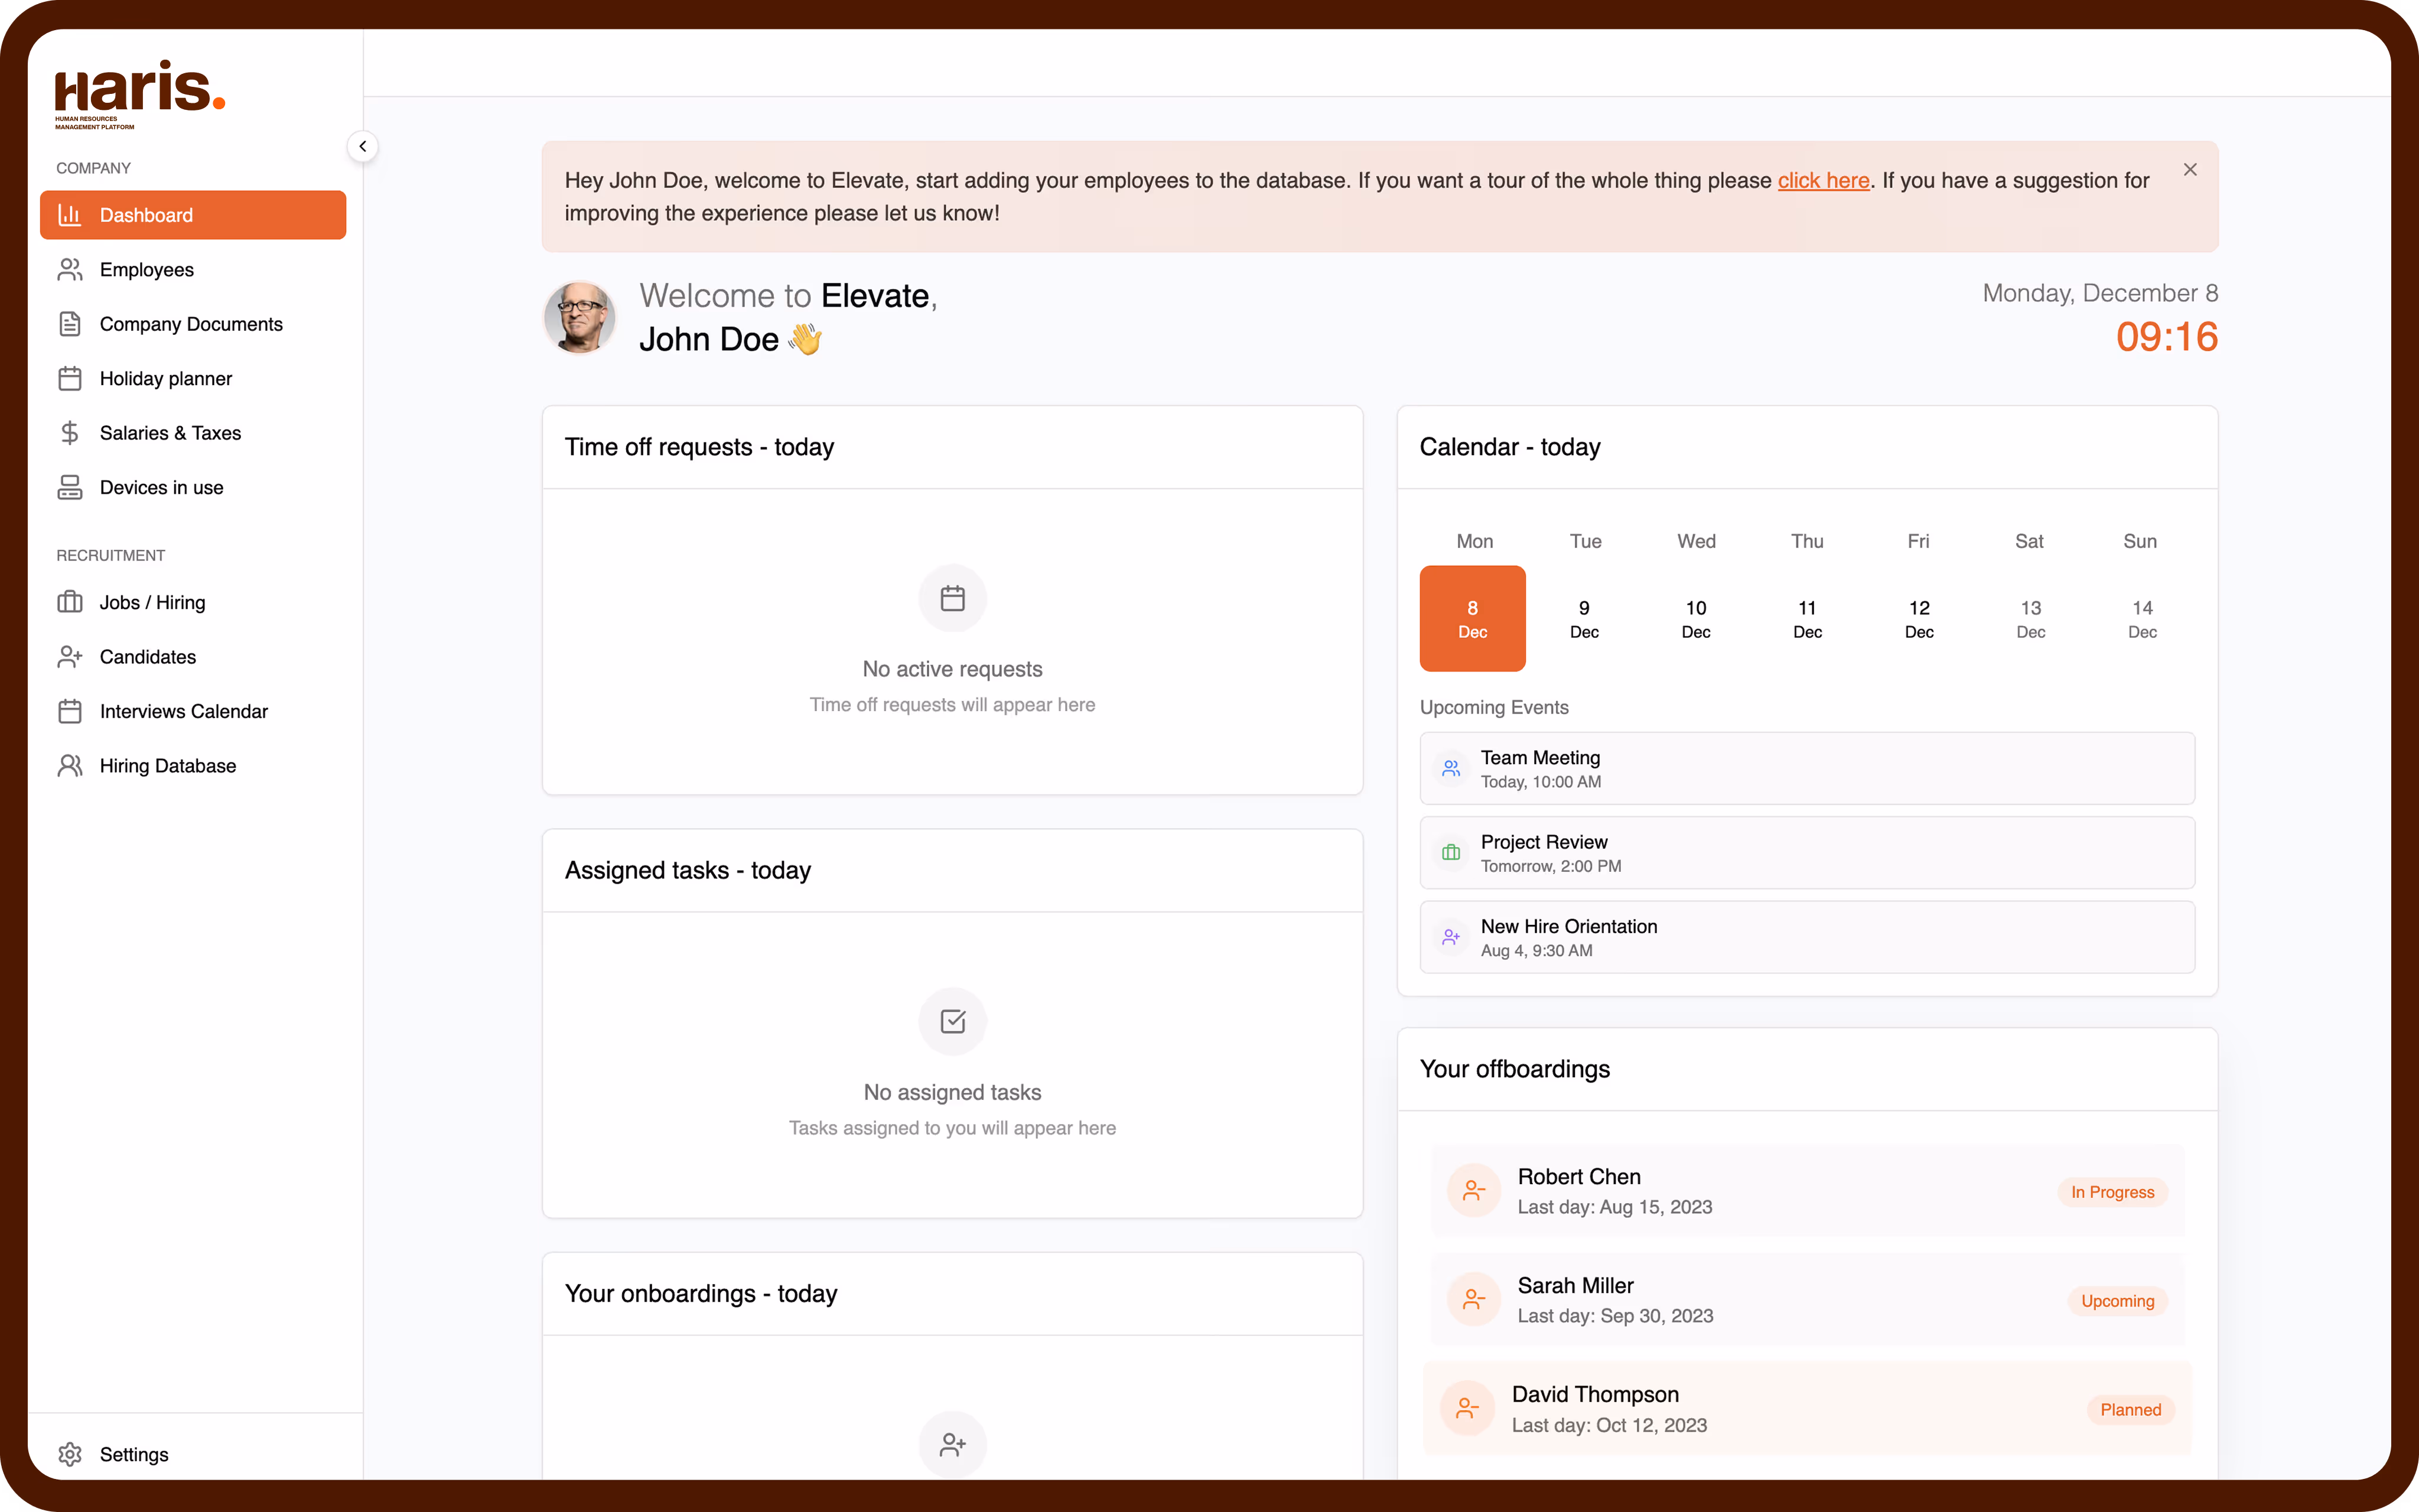Open the Team Meeting event
This screenshot has width=2419, height=1512.
pyautogui.click(x=1806, y=769)
